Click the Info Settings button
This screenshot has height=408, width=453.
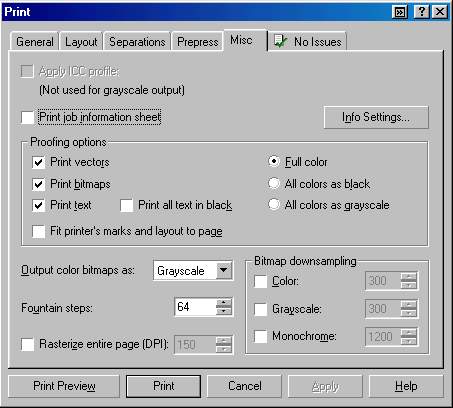tap(376, 117)
